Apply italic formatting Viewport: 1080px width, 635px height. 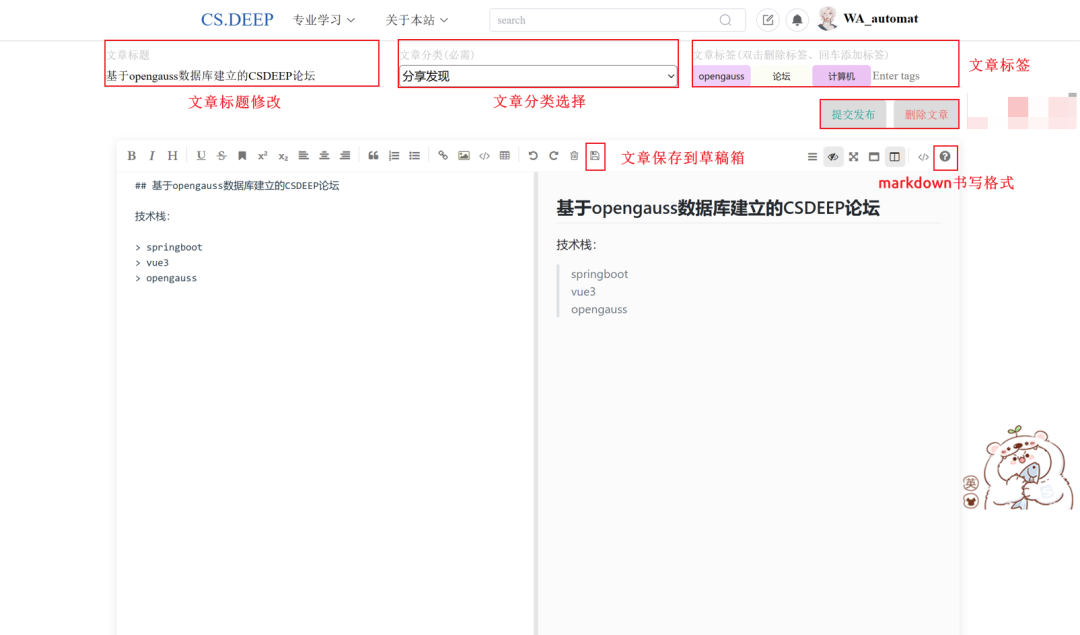point(152,156)
